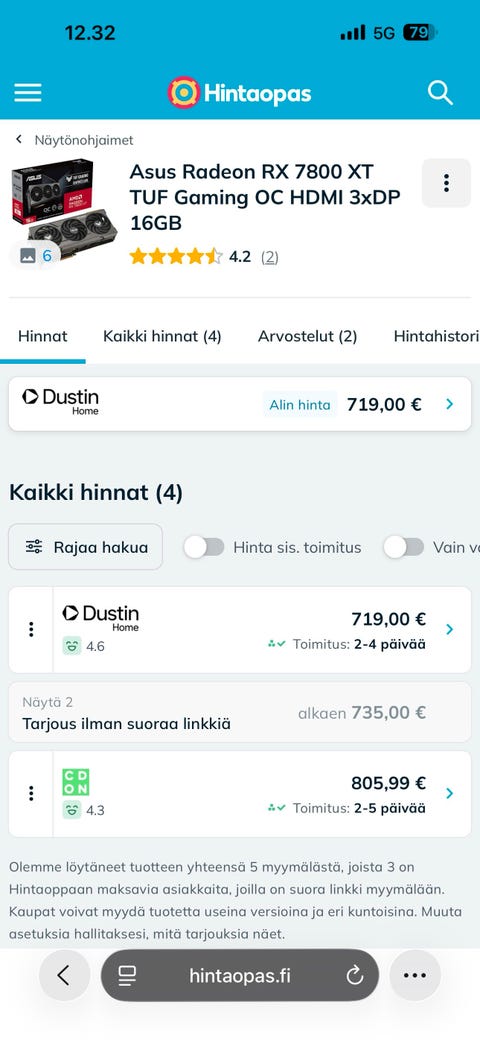
Task: Open the star rating reviews link (2)
Action: pos(269,257)
